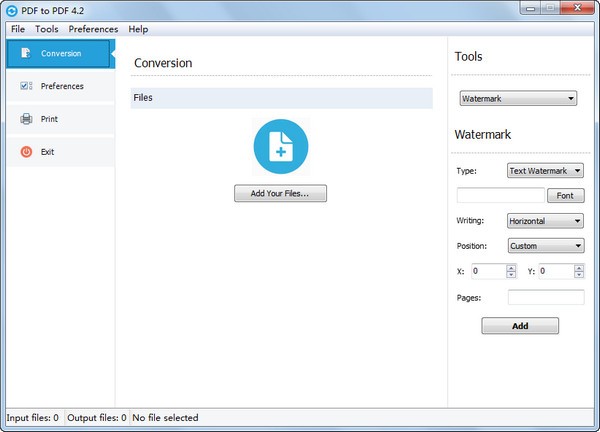Click the Print printer icon in sidebar
This screenshot has width=600, height=432.
[26, 119]
